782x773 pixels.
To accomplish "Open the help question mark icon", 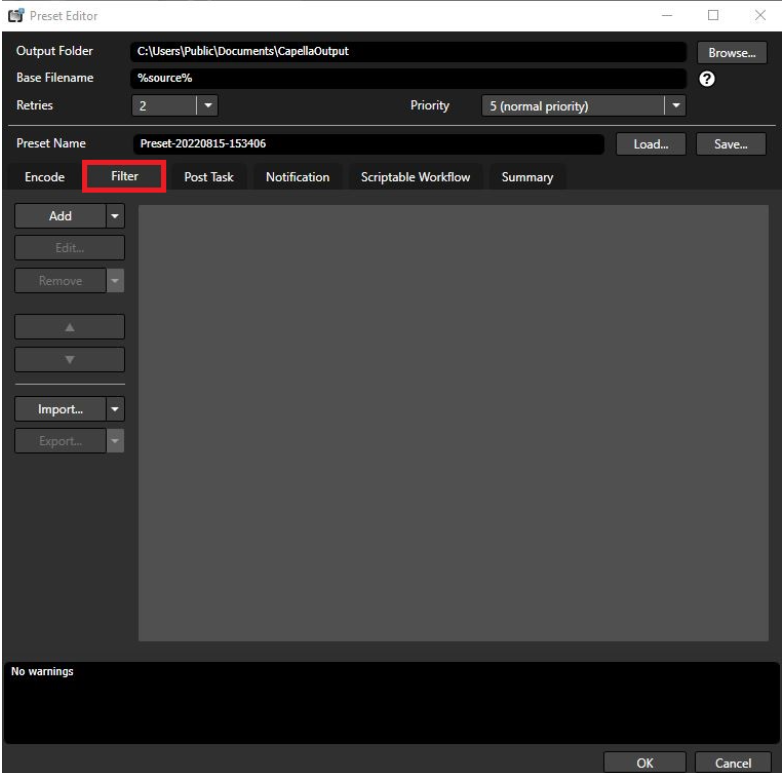I will [x=707, y=79].
